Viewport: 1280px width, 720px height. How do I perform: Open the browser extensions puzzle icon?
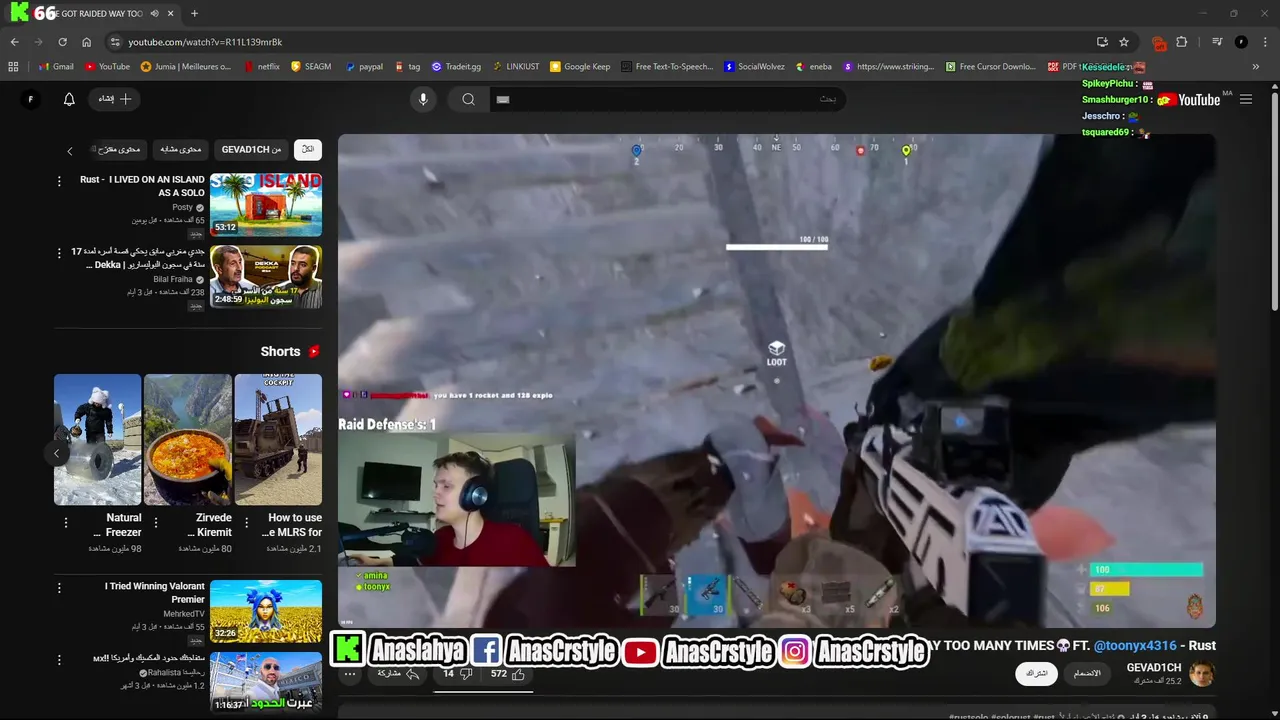point(1182,42)
